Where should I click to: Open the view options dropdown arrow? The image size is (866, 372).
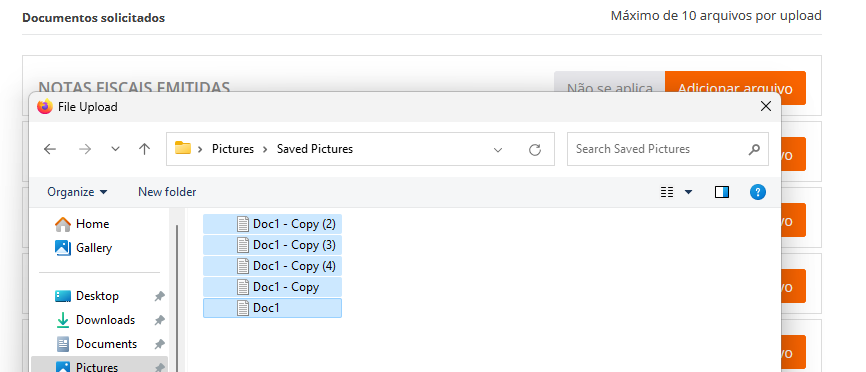pos(688,192)
